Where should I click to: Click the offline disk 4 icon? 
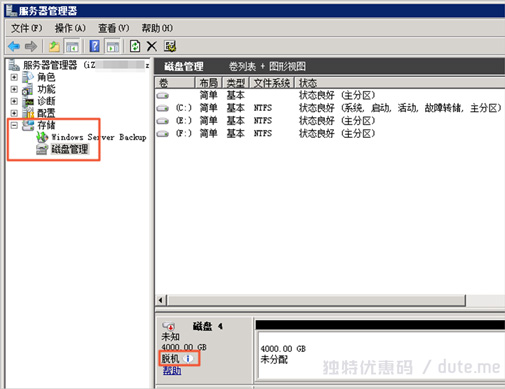tap(169, 326)
